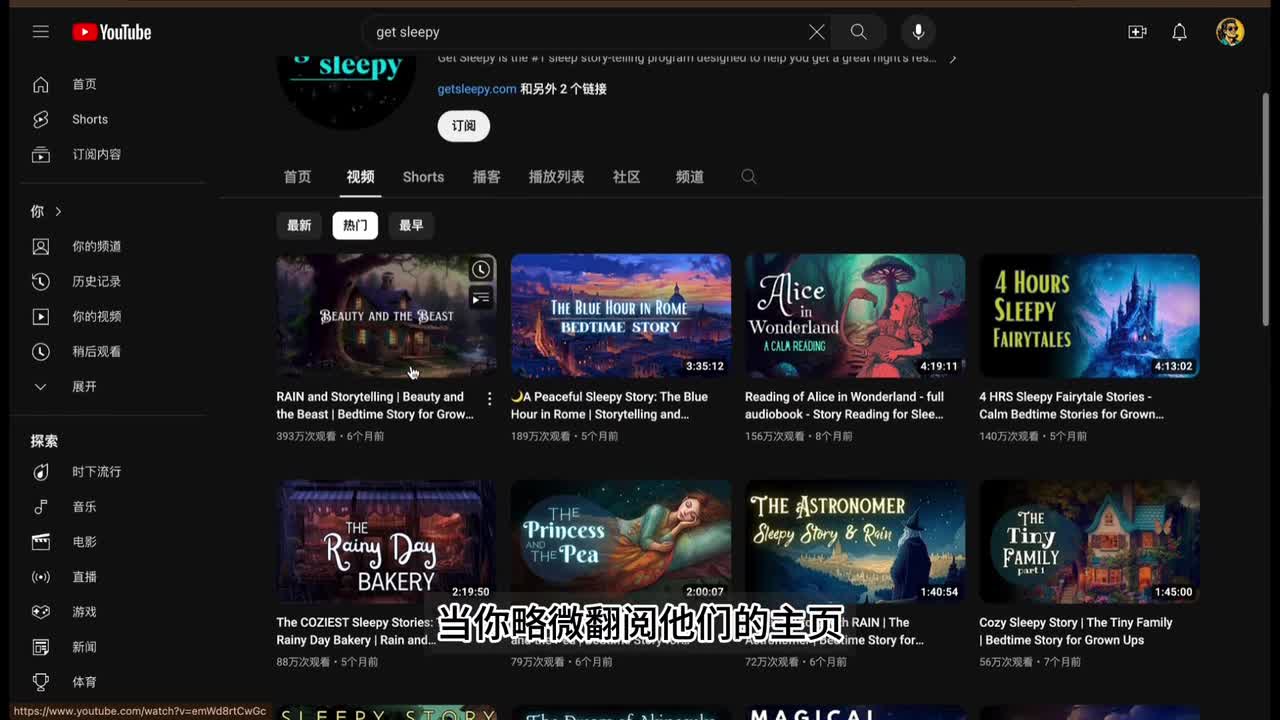Click the magnifier search button
The image size is (1280, 720).
point(858,32)
